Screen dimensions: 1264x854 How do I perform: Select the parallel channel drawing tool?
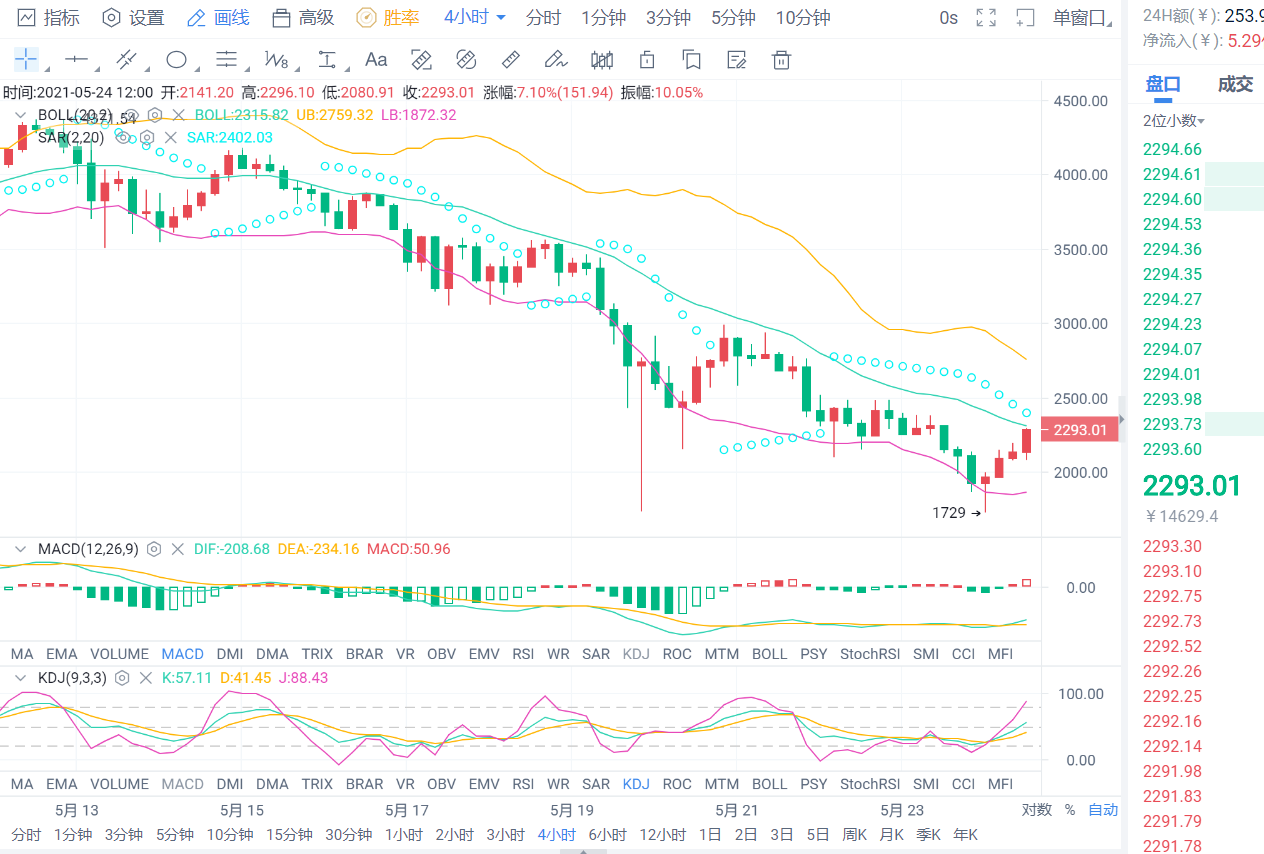[126, 60]
